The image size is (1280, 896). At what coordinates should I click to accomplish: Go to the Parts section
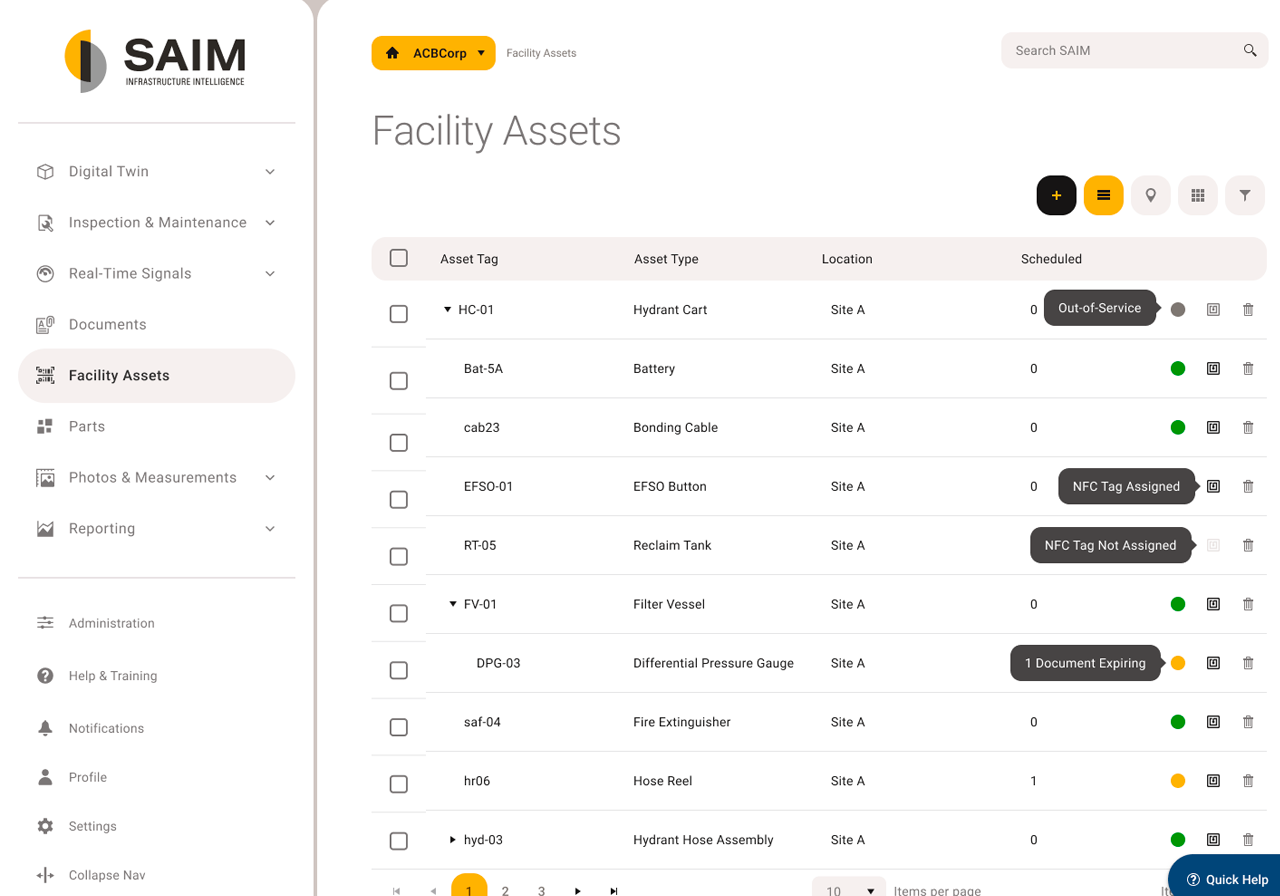tap(87, 426)
